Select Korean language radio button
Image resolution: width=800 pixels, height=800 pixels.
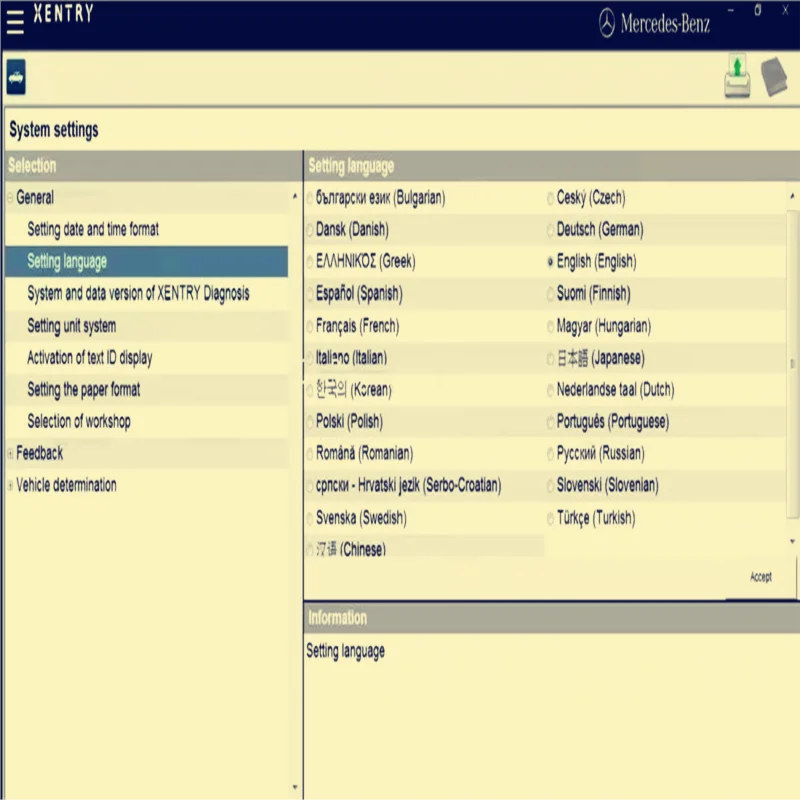click(310, 390)
